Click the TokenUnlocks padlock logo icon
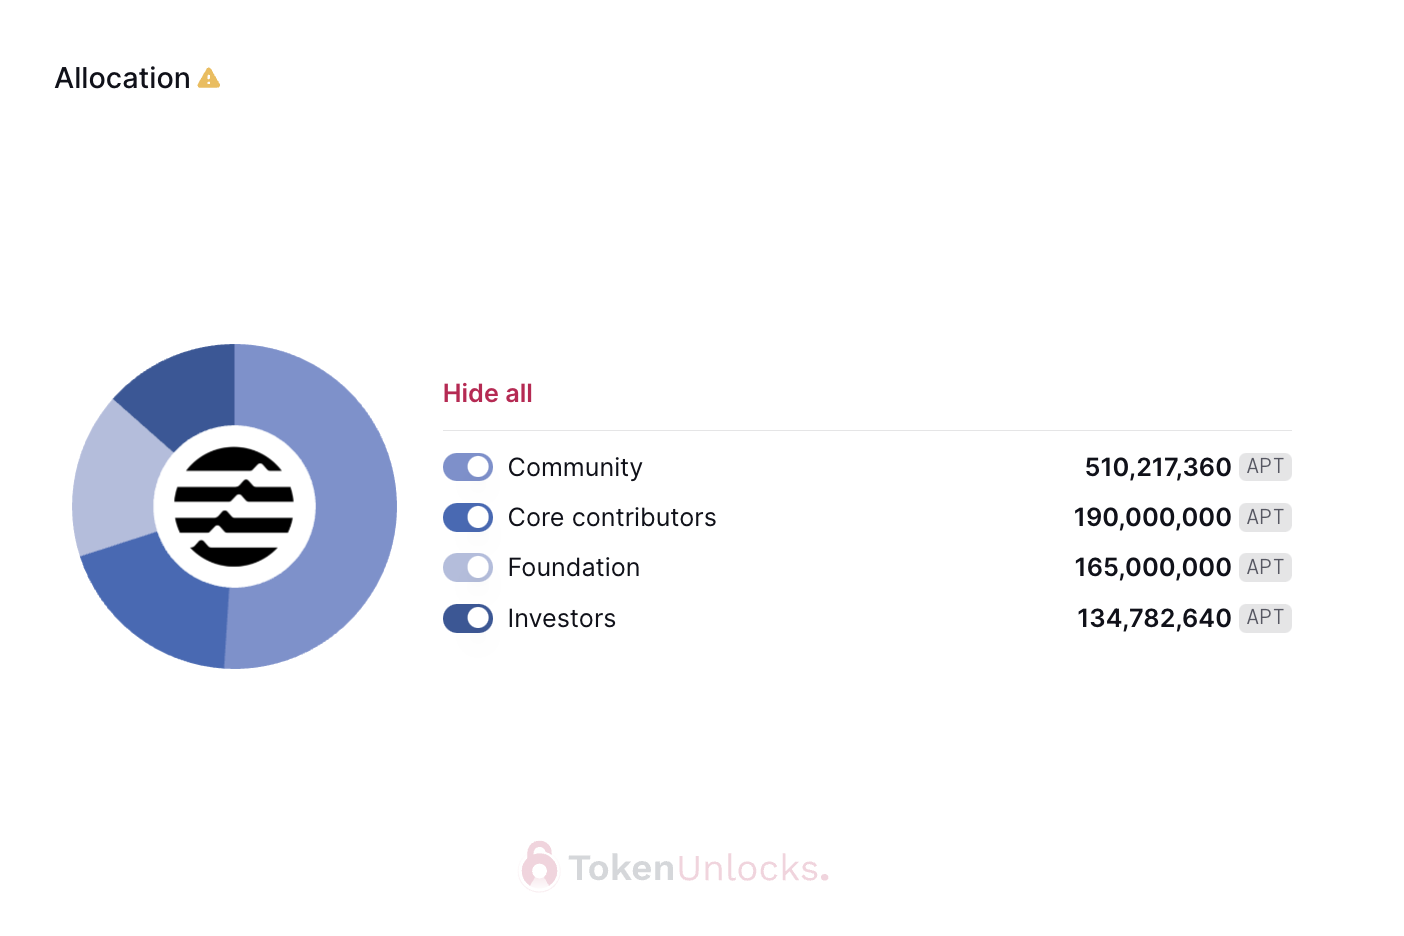This screenshot has width=1404, height=936. (x=539, y=866)
